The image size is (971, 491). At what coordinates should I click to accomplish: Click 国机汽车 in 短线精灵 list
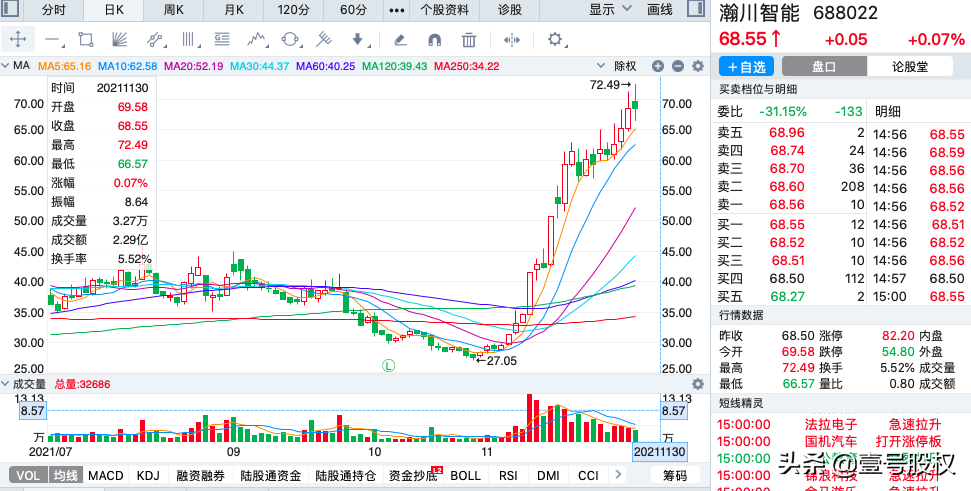click(x=830, y=441)
